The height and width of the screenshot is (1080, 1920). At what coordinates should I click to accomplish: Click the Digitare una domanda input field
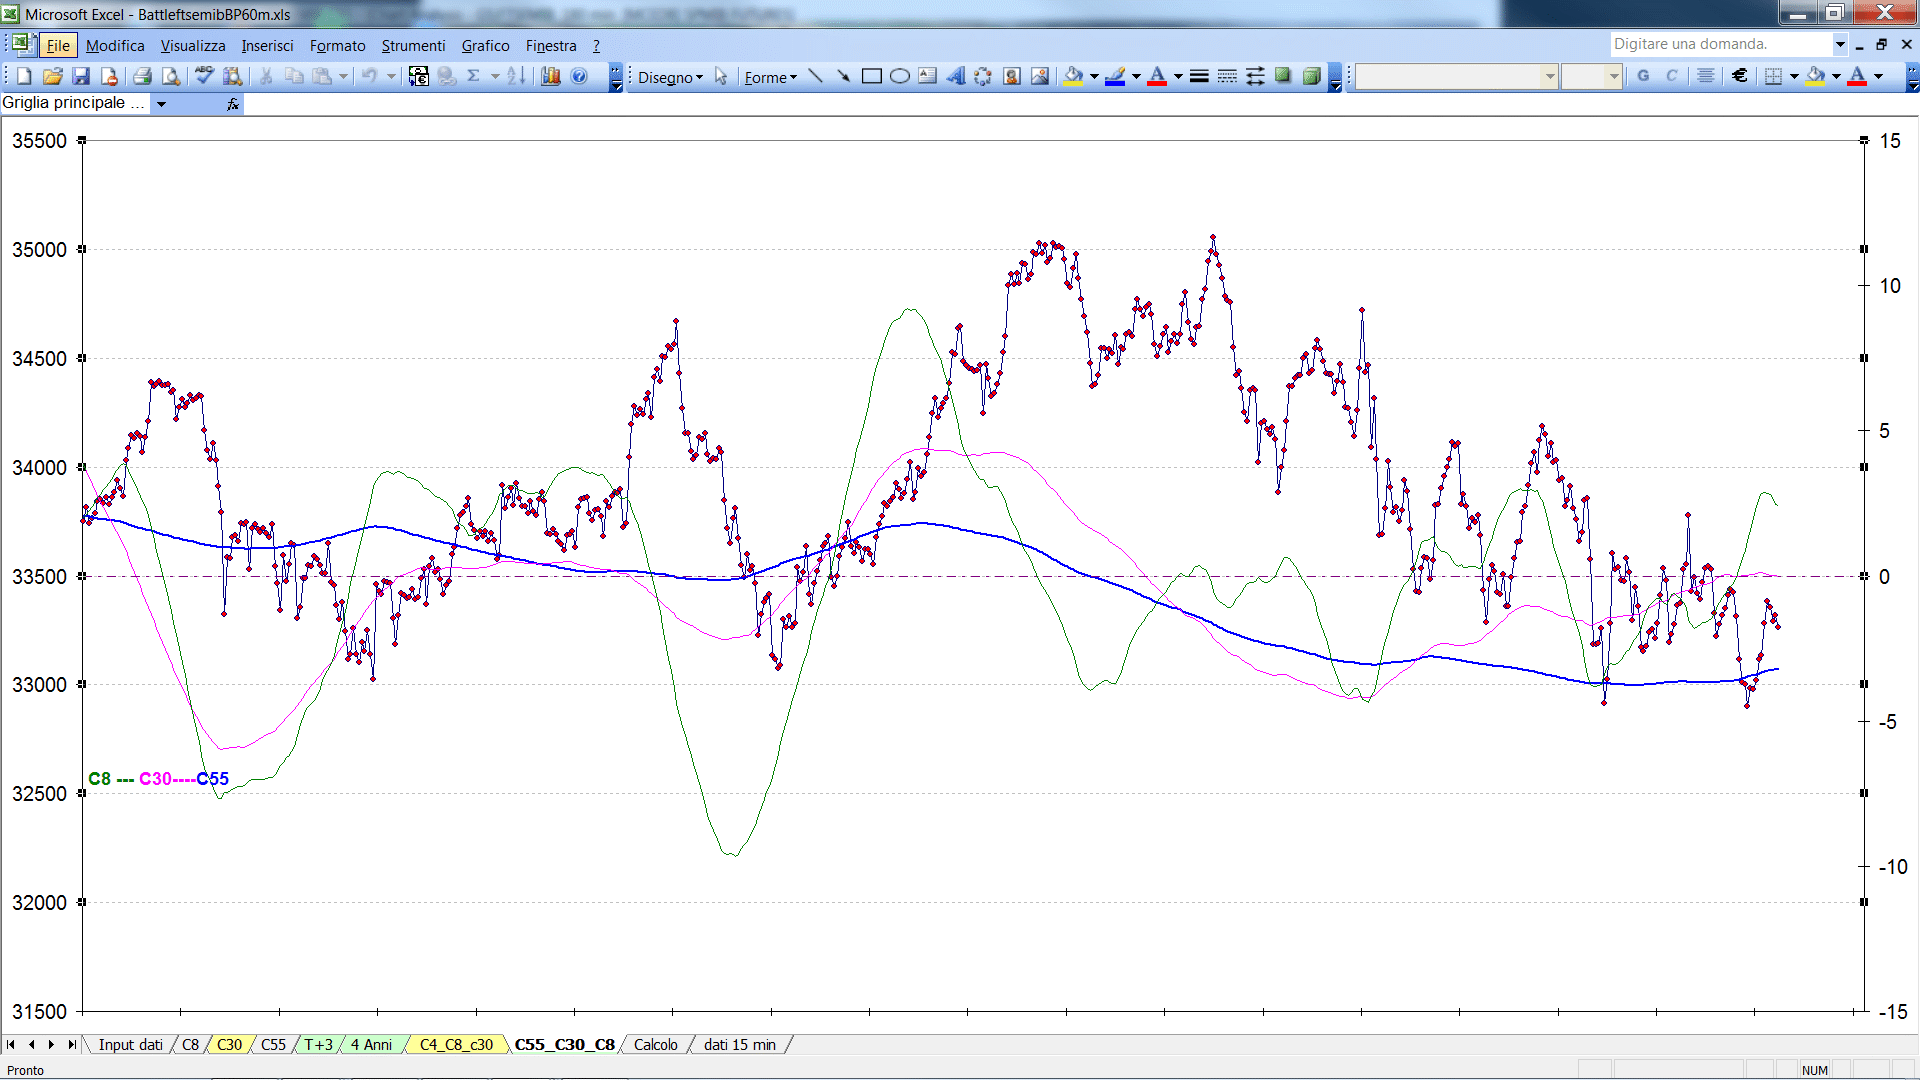pos(1720,44)
